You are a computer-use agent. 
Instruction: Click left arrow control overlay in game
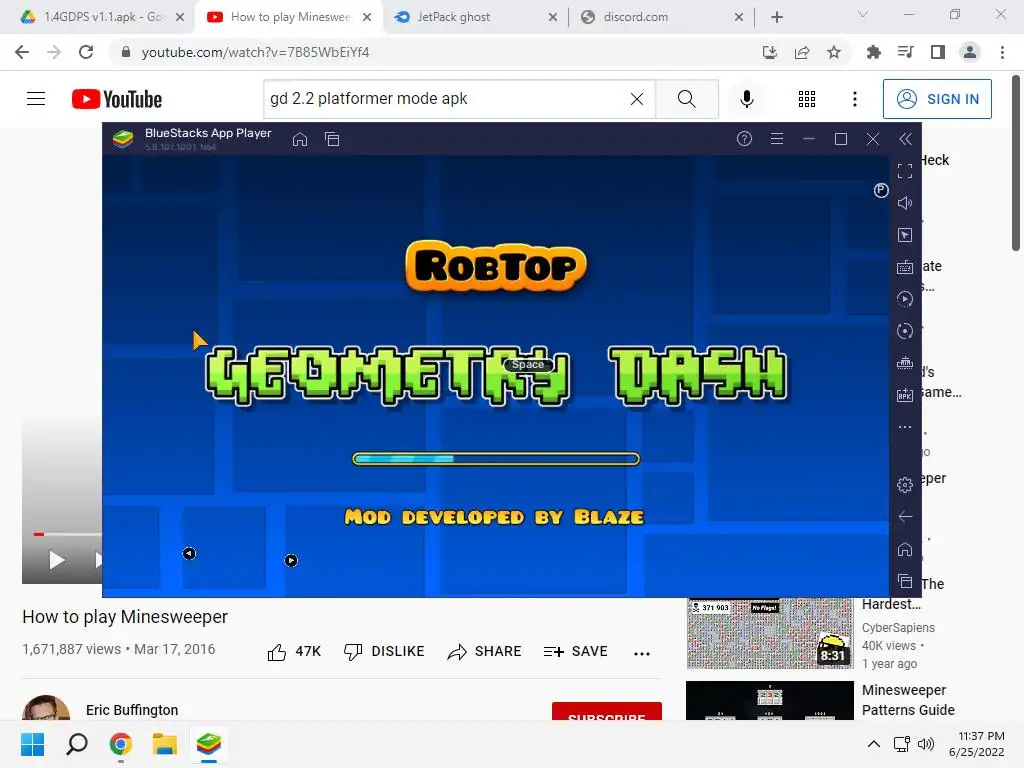pyautogui.click(x=189, y=554)
